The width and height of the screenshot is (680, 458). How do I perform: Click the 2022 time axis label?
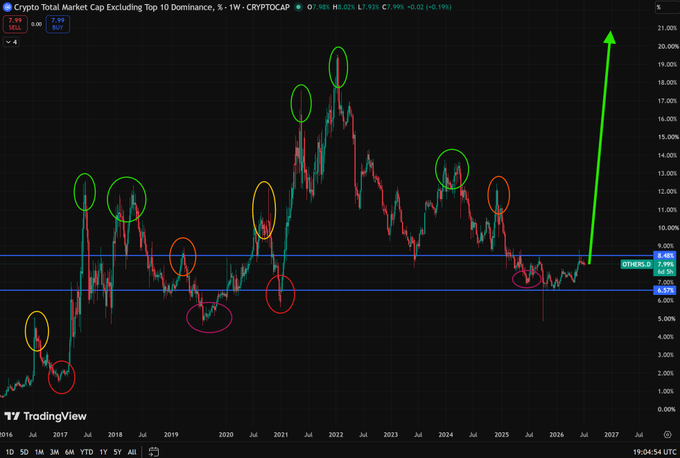pos(336,435)
